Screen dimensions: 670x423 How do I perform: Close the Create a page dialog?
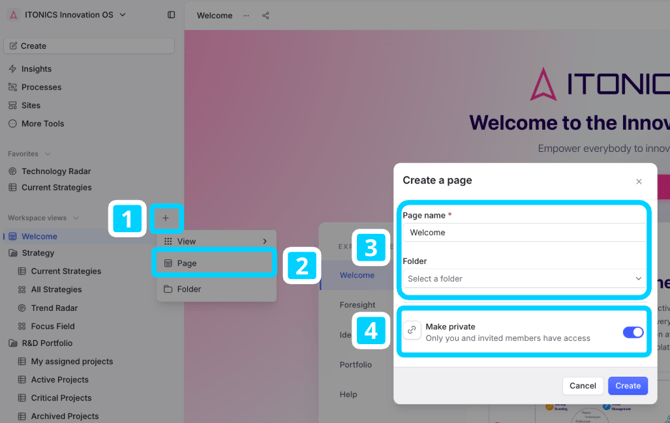tap(639, 182)
